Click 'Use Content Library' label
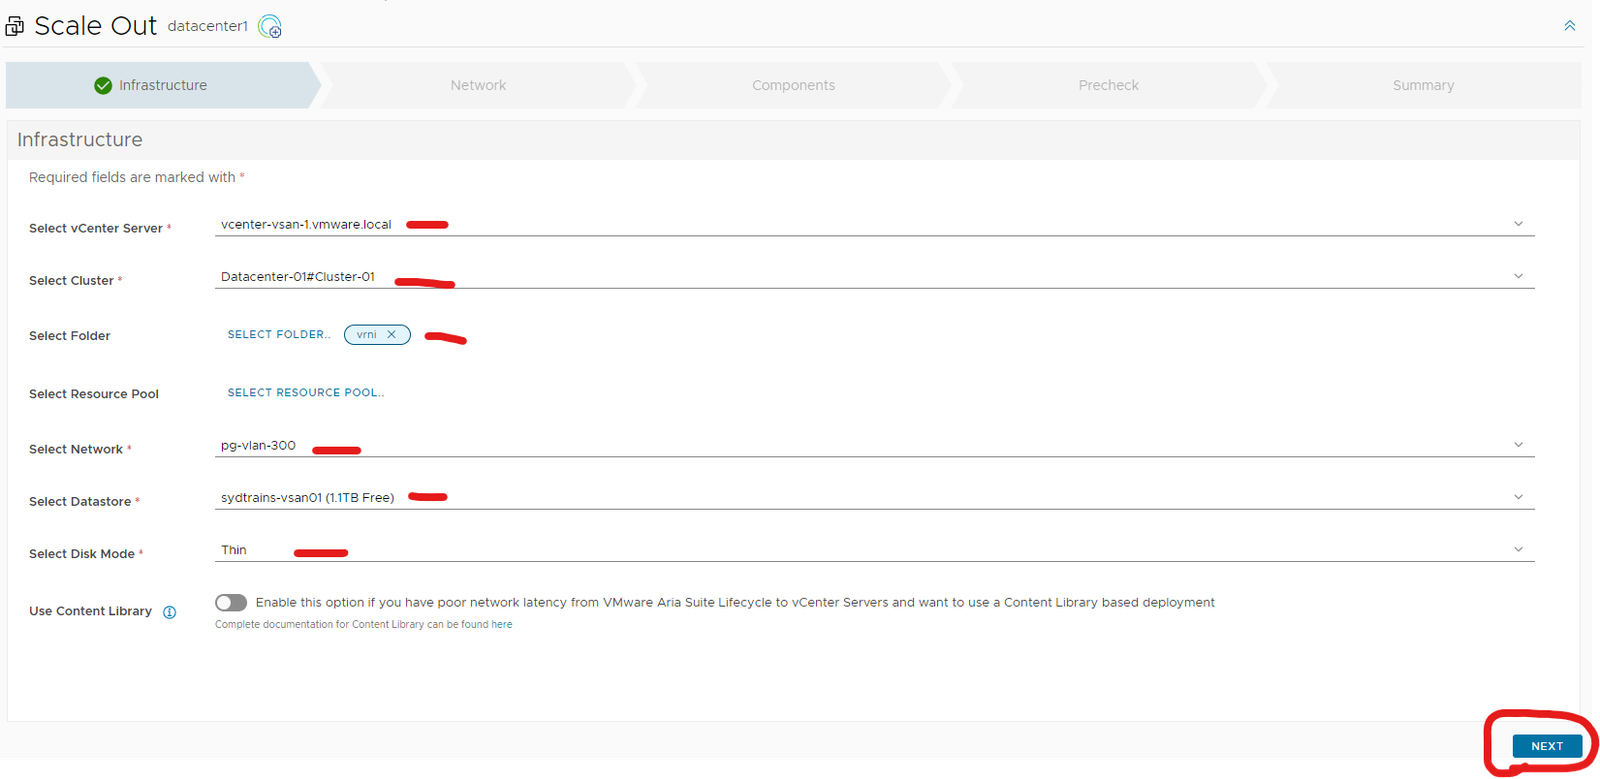 point(90,611)
